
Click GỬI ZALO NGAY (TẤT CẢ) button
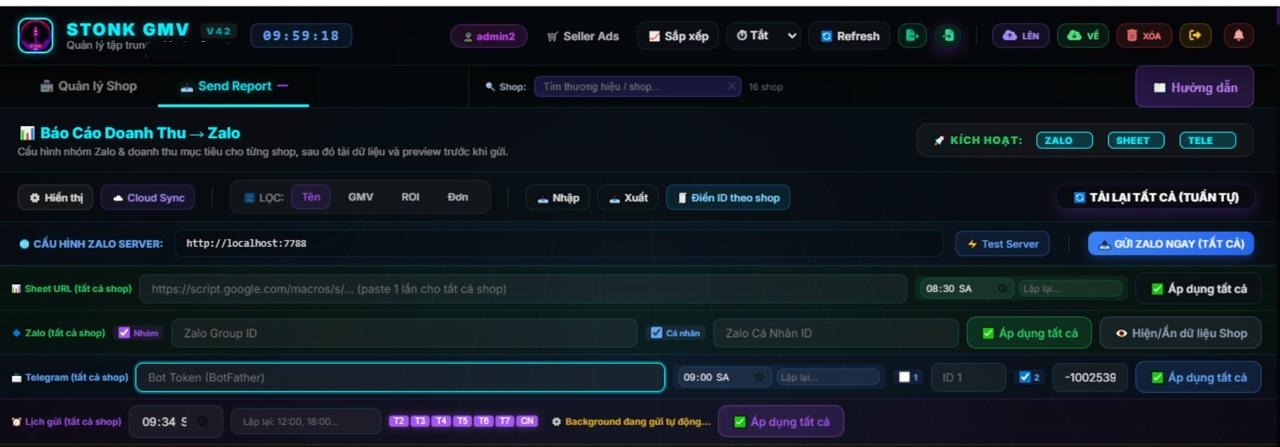pyautogui.click(x=1170, y=243)
